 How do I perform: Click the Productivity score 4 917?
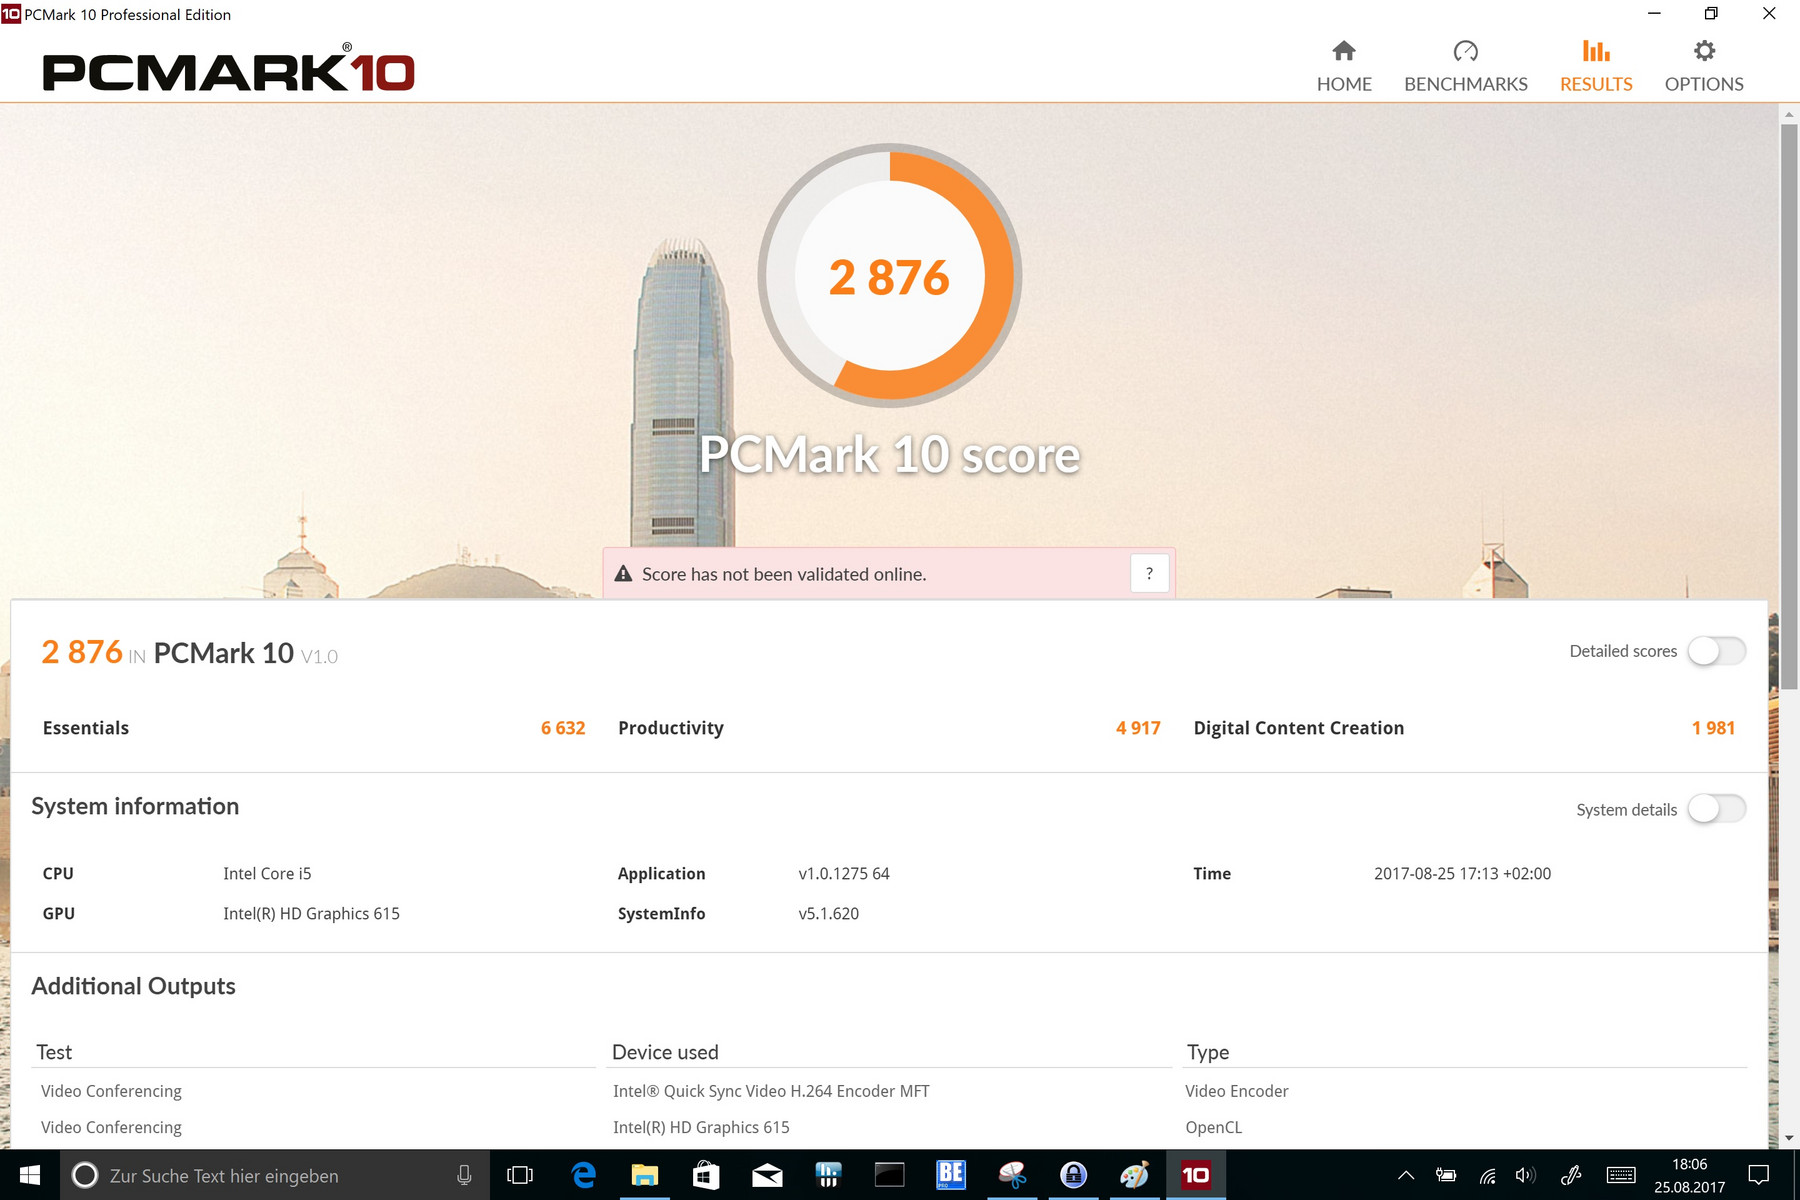pyautogui.click(x=1138, y=728)
